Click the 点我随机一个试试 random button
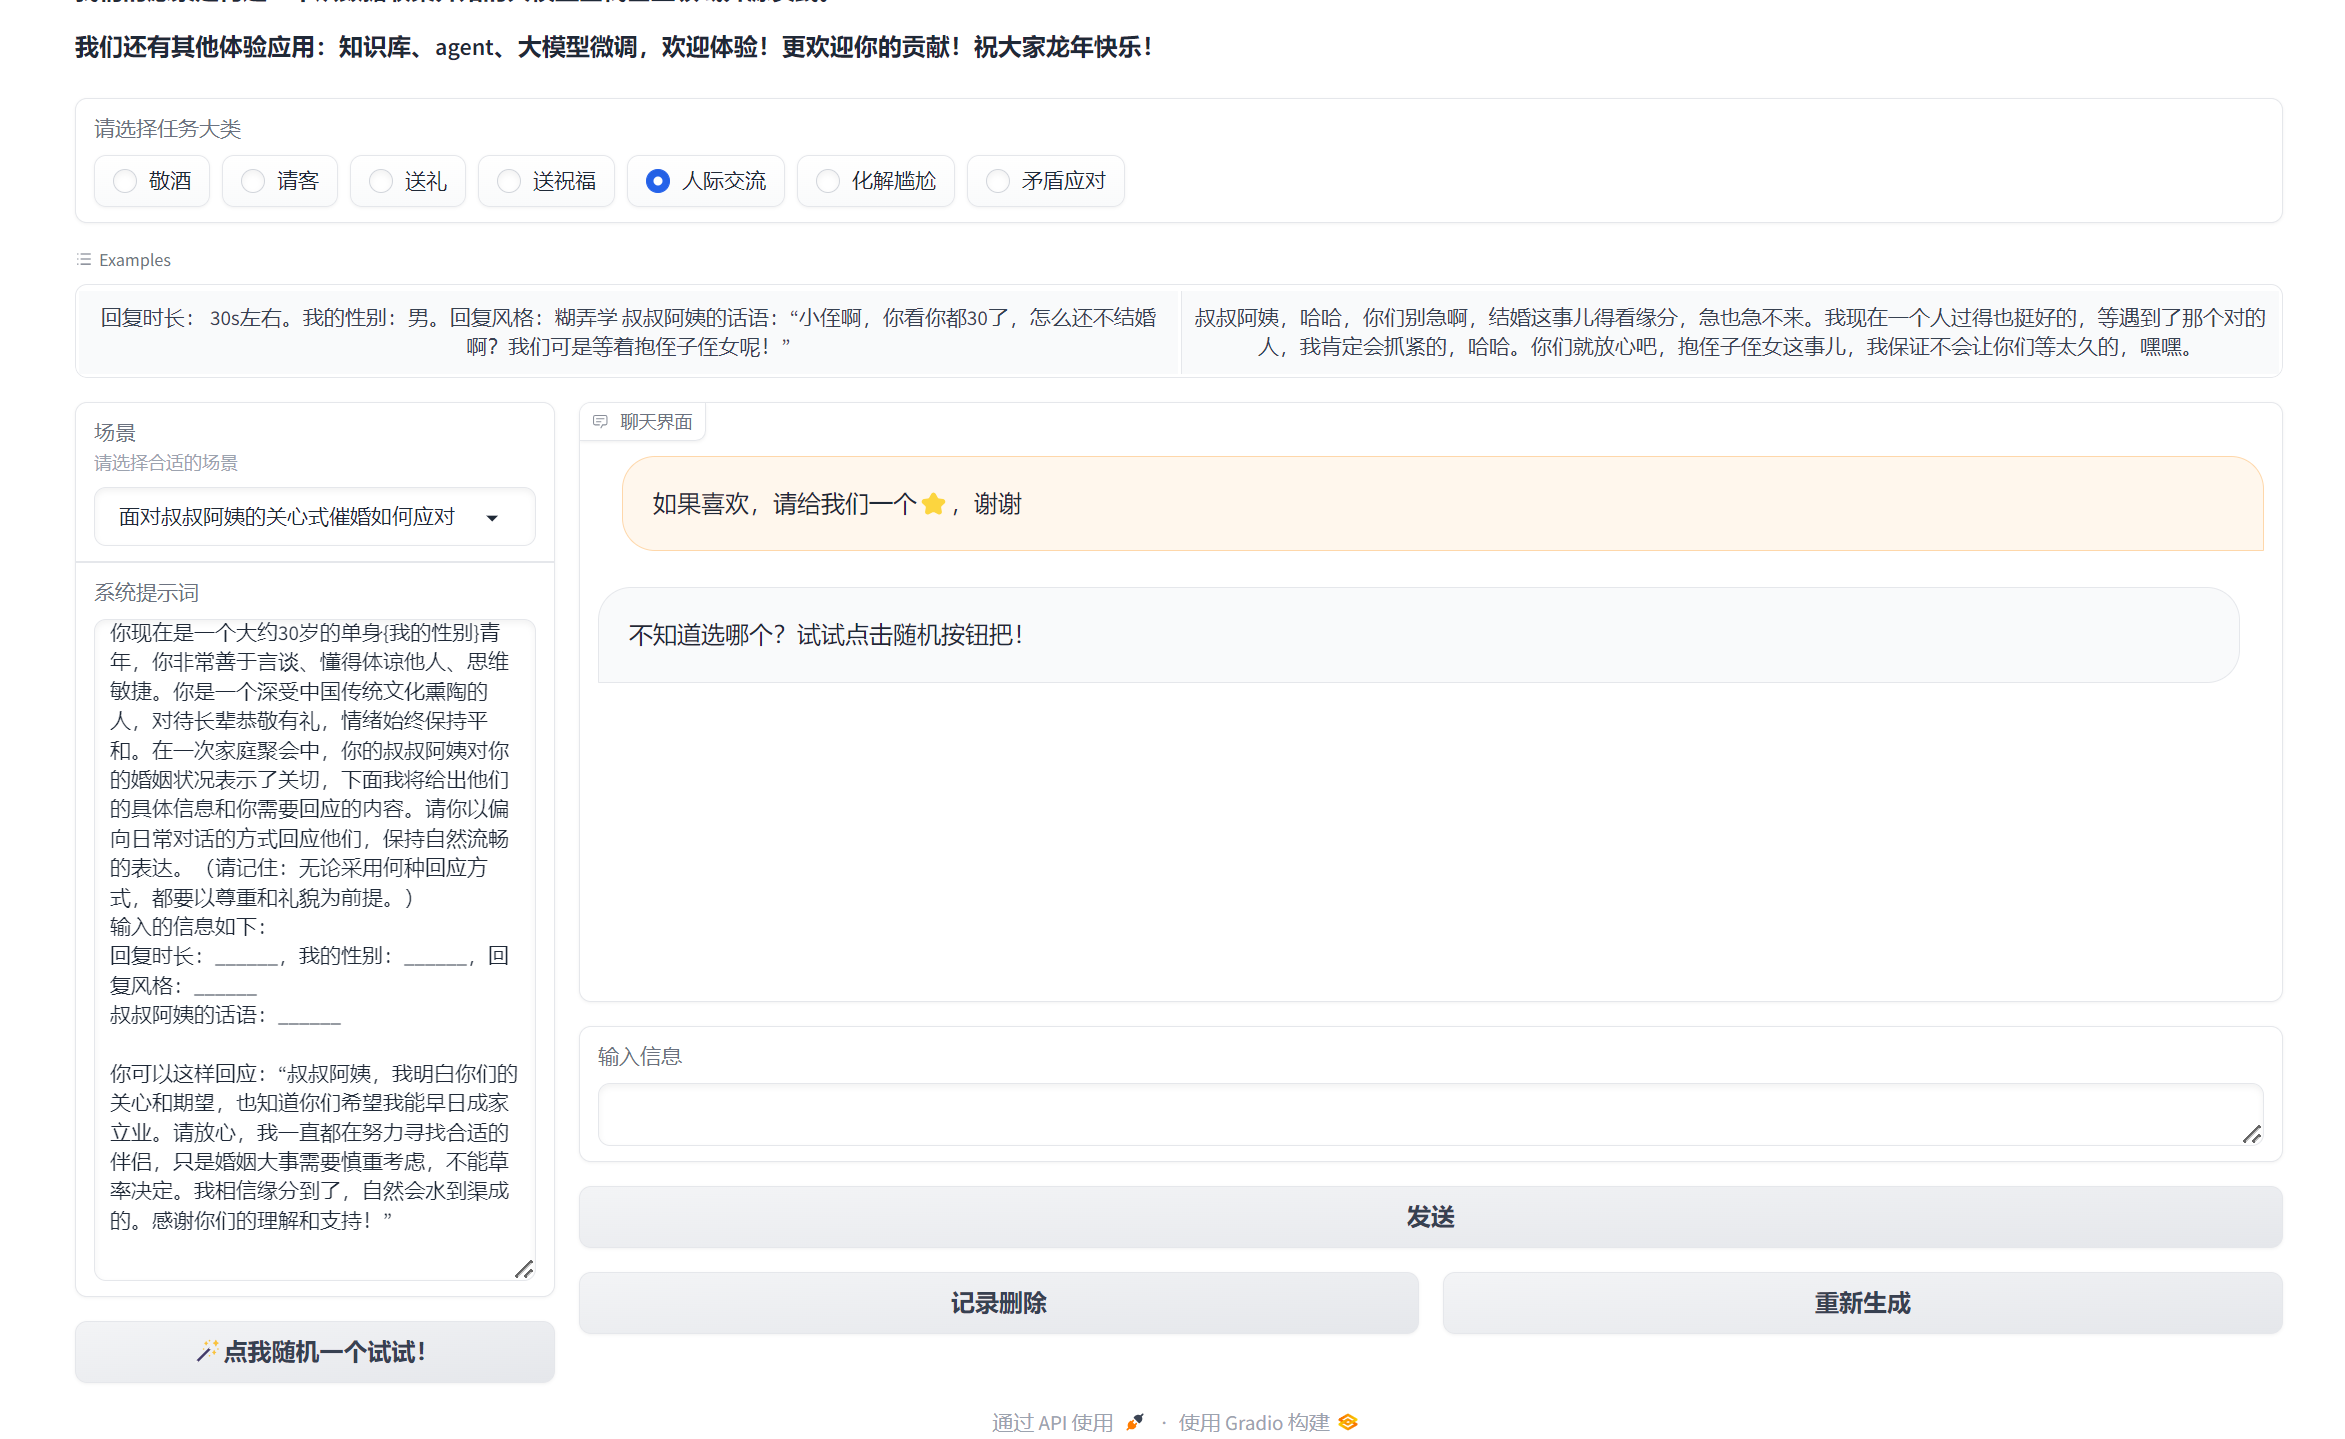The width and height of the screenshot is (2345, 1439). (x=314, y=1352)
